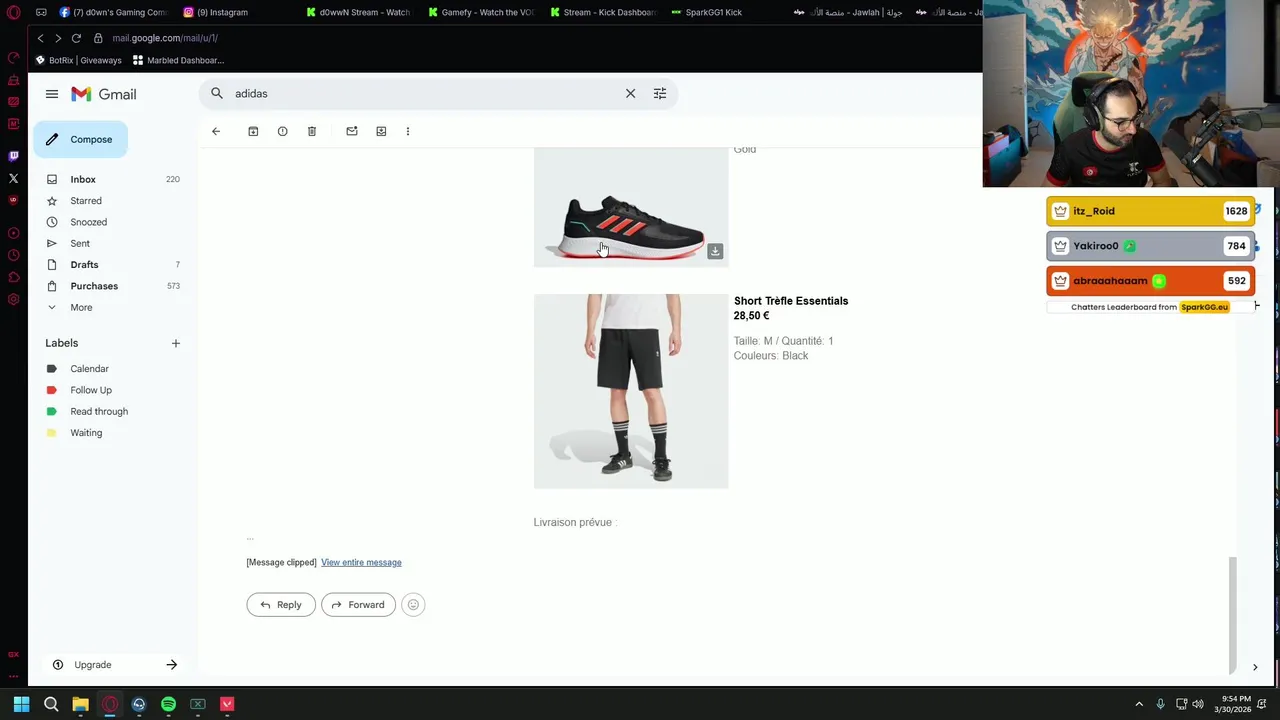Open Opera sidebar history clock
The height and width of the screenshot is (720, 1280).
point(13,233)
